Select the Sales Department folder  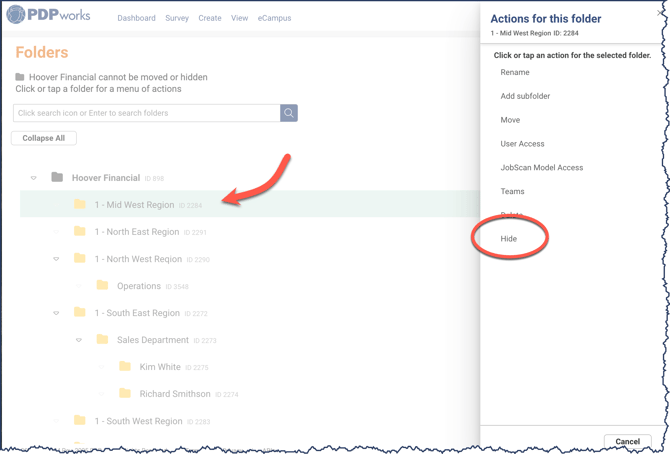pos(153,340)
